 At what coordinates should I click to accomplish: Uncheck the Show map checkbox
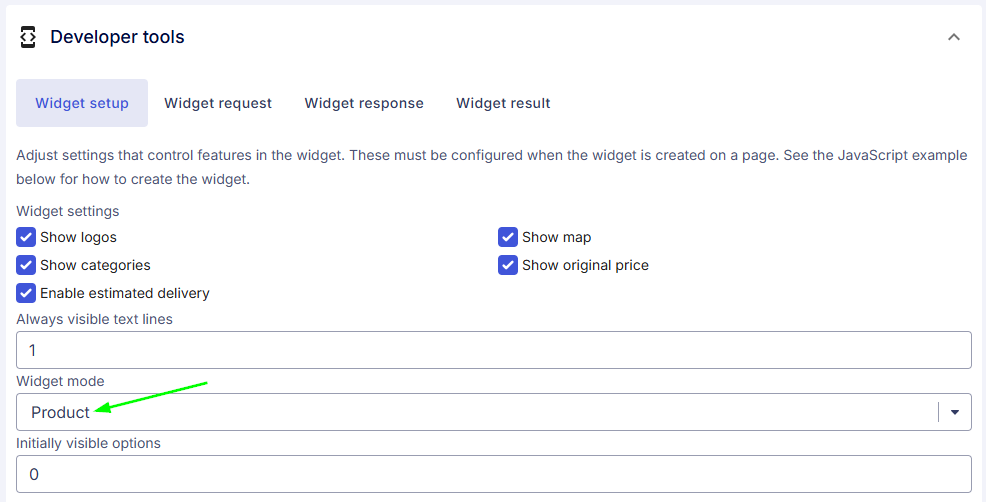508,237
